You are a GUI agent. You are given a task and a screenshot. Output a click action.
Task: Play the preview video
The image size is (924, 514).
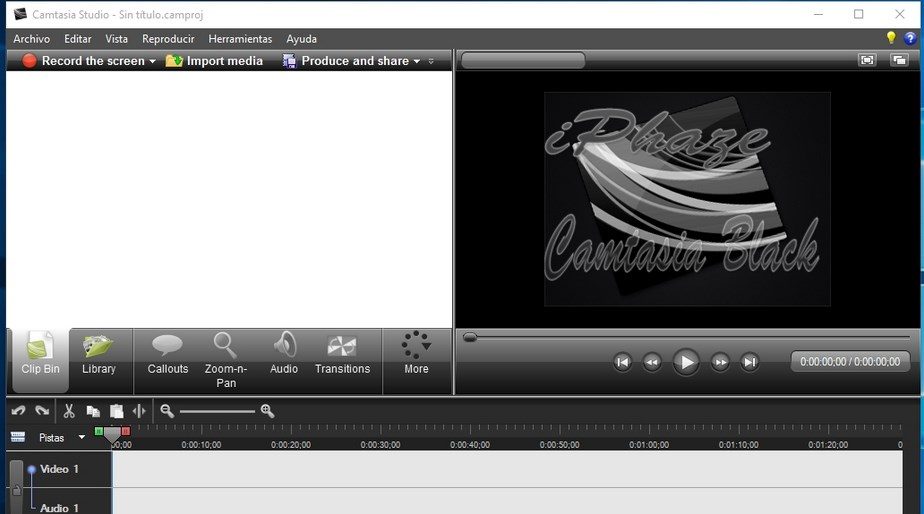pos(686,362)
